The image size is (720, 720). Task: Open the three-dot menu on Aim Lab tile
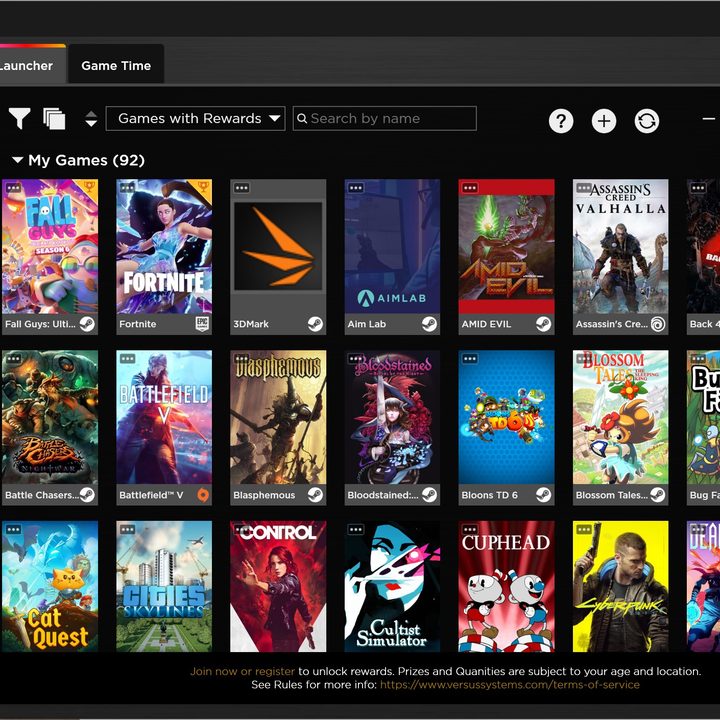(x=355, y=188)
